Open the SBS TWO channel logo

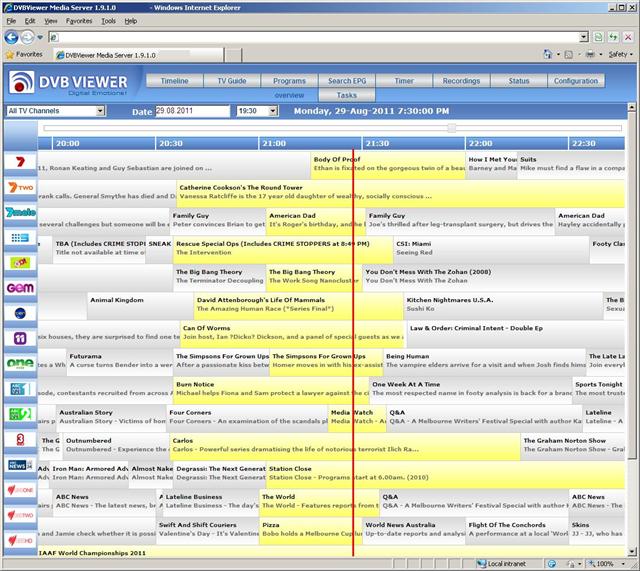click(x=20, y=515)
